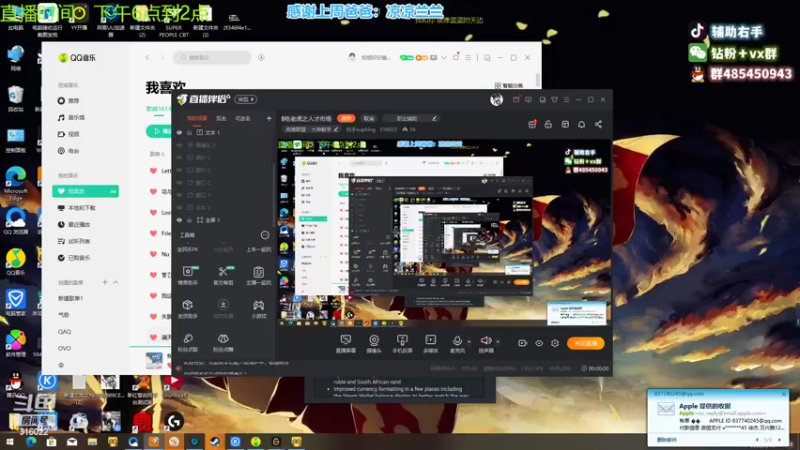Open 新建歌单1 playlist in QQ音乐
The width and height of the screenshot is (800, 450).
click(x=70, y=298)
